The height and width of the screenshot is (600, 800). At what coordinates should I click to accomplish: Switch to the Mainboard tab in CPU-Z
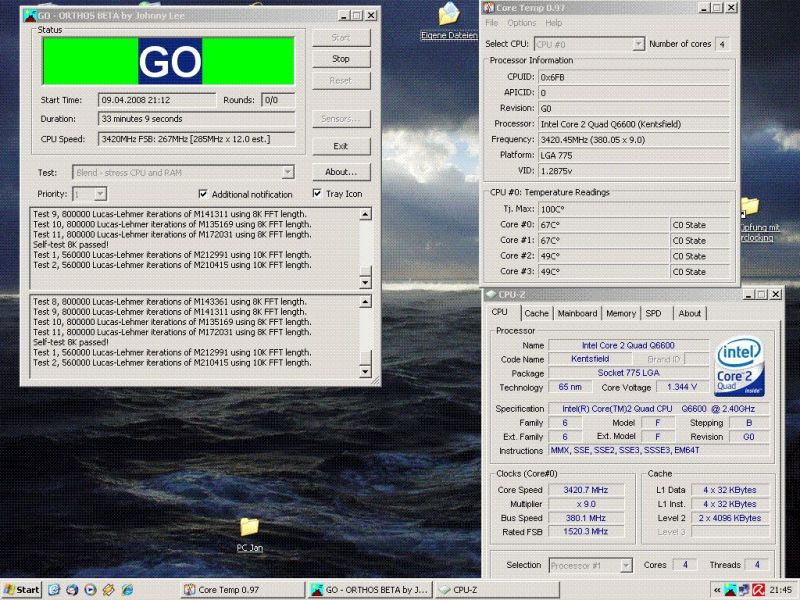577,313
